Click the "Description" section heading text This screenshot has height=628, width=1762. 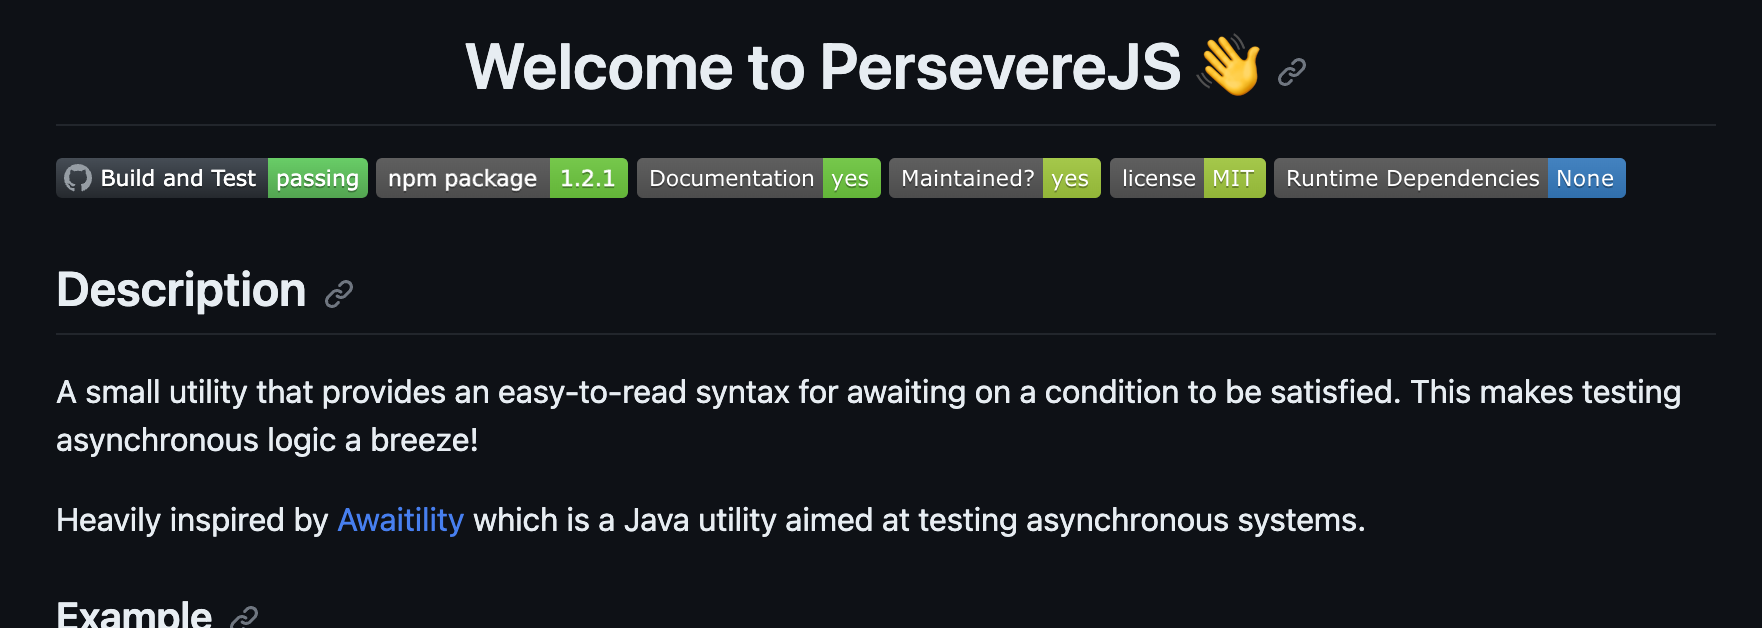pyautogui.click(x=181, y=290)
